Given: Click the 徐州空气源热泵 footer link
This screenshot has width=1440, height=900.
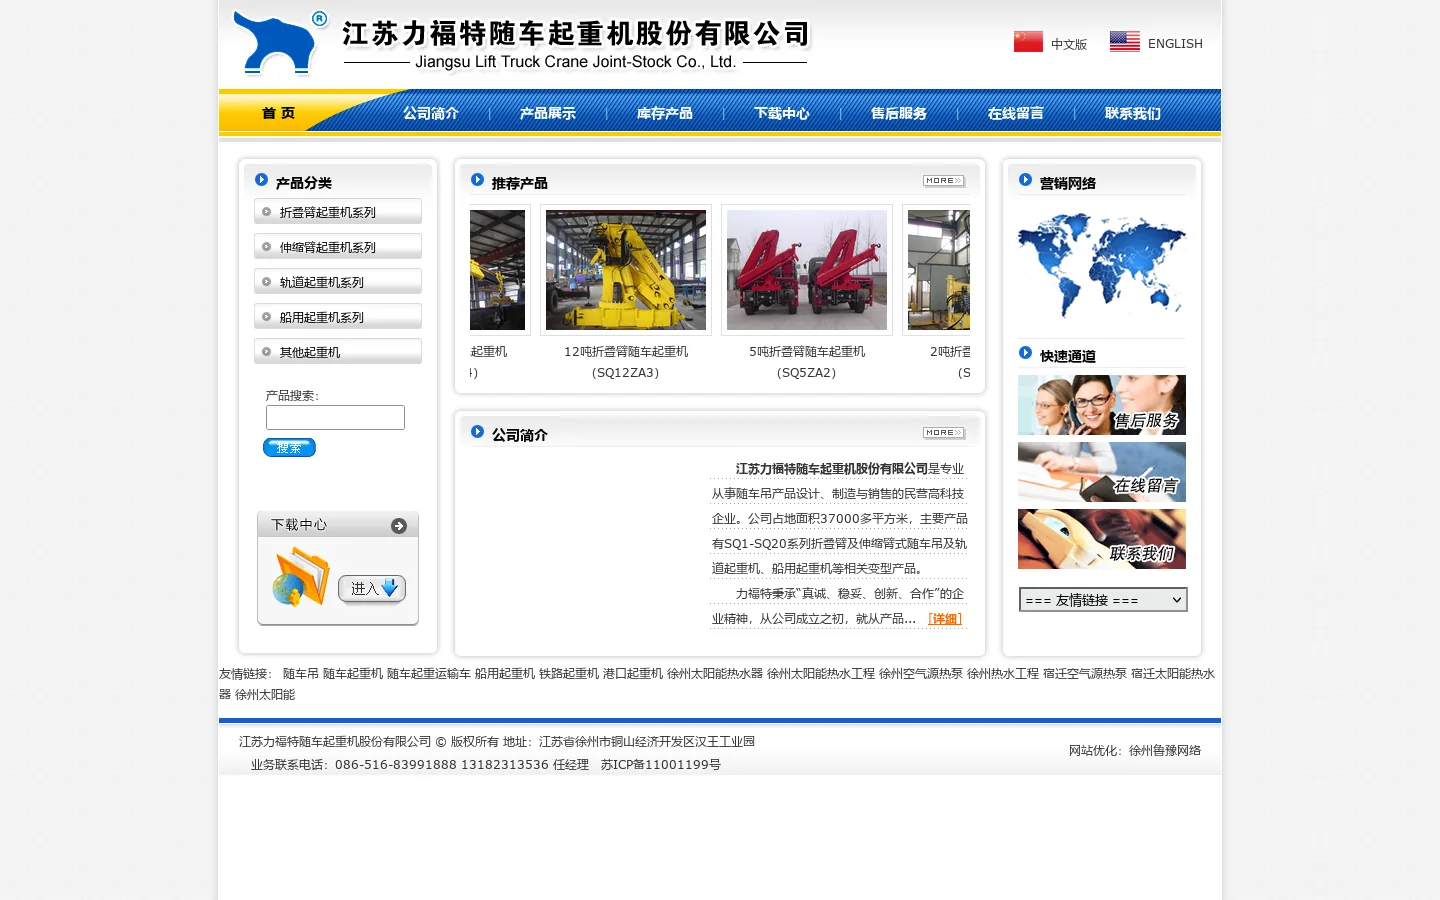Looking at the screenshot, I should (921, 674).
